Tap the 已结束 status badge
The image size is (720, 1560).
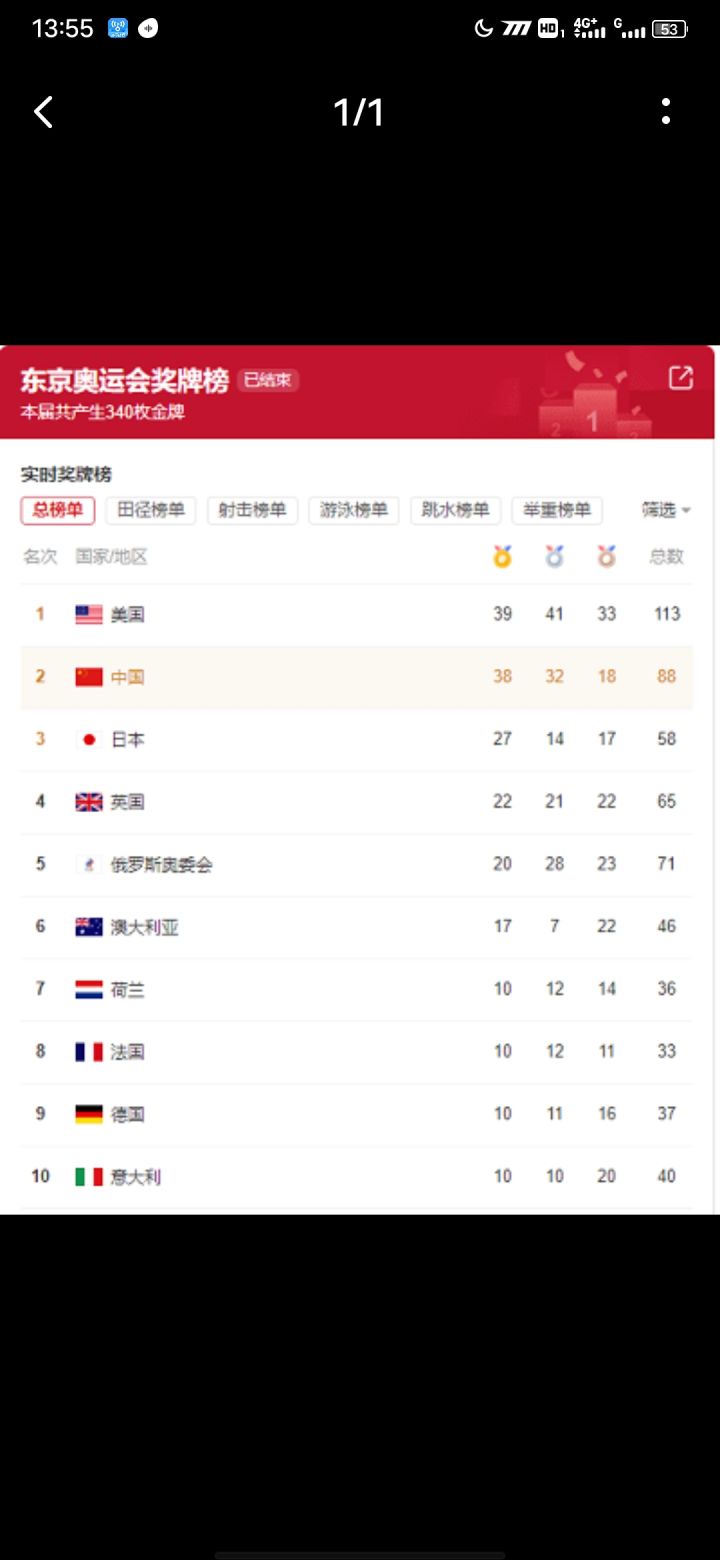pos(268,380)
